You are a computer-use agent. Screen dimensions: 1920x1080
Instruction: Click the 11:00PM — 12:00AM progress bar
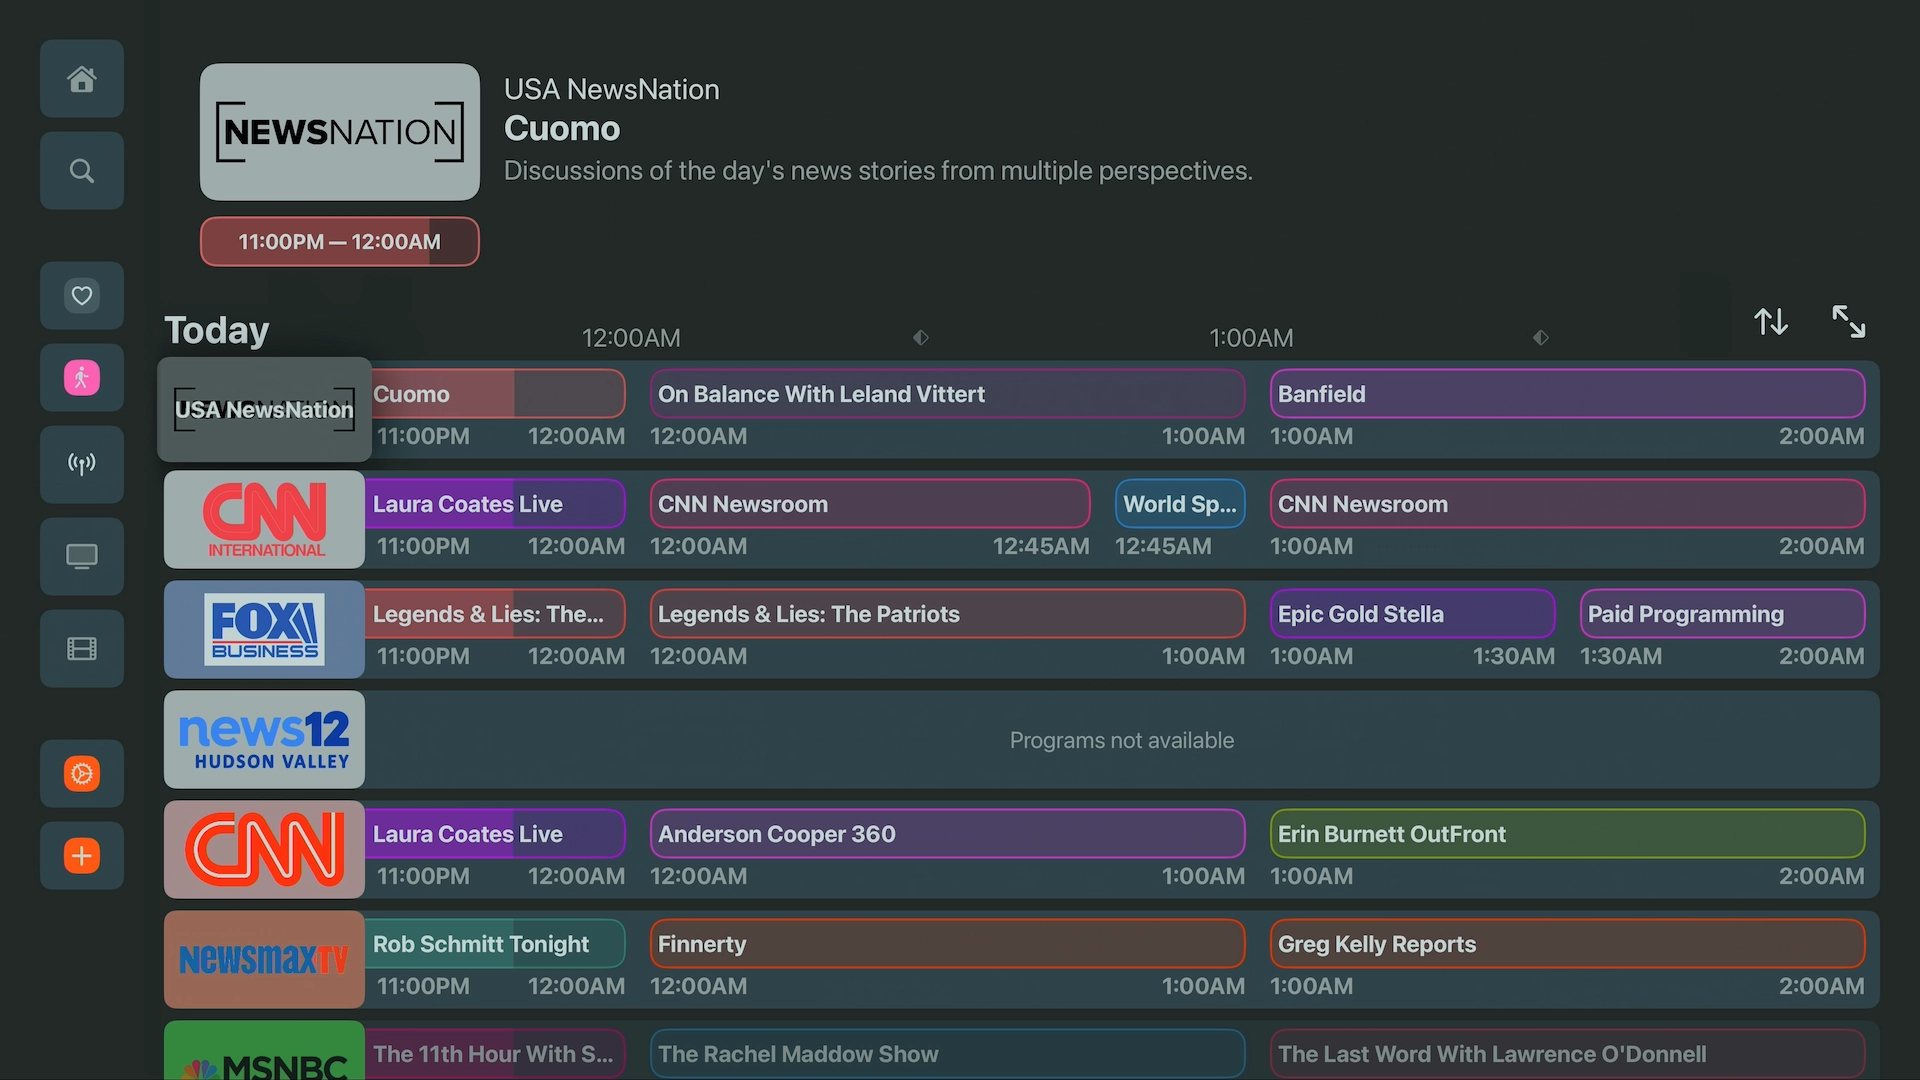tap(340, 242)
